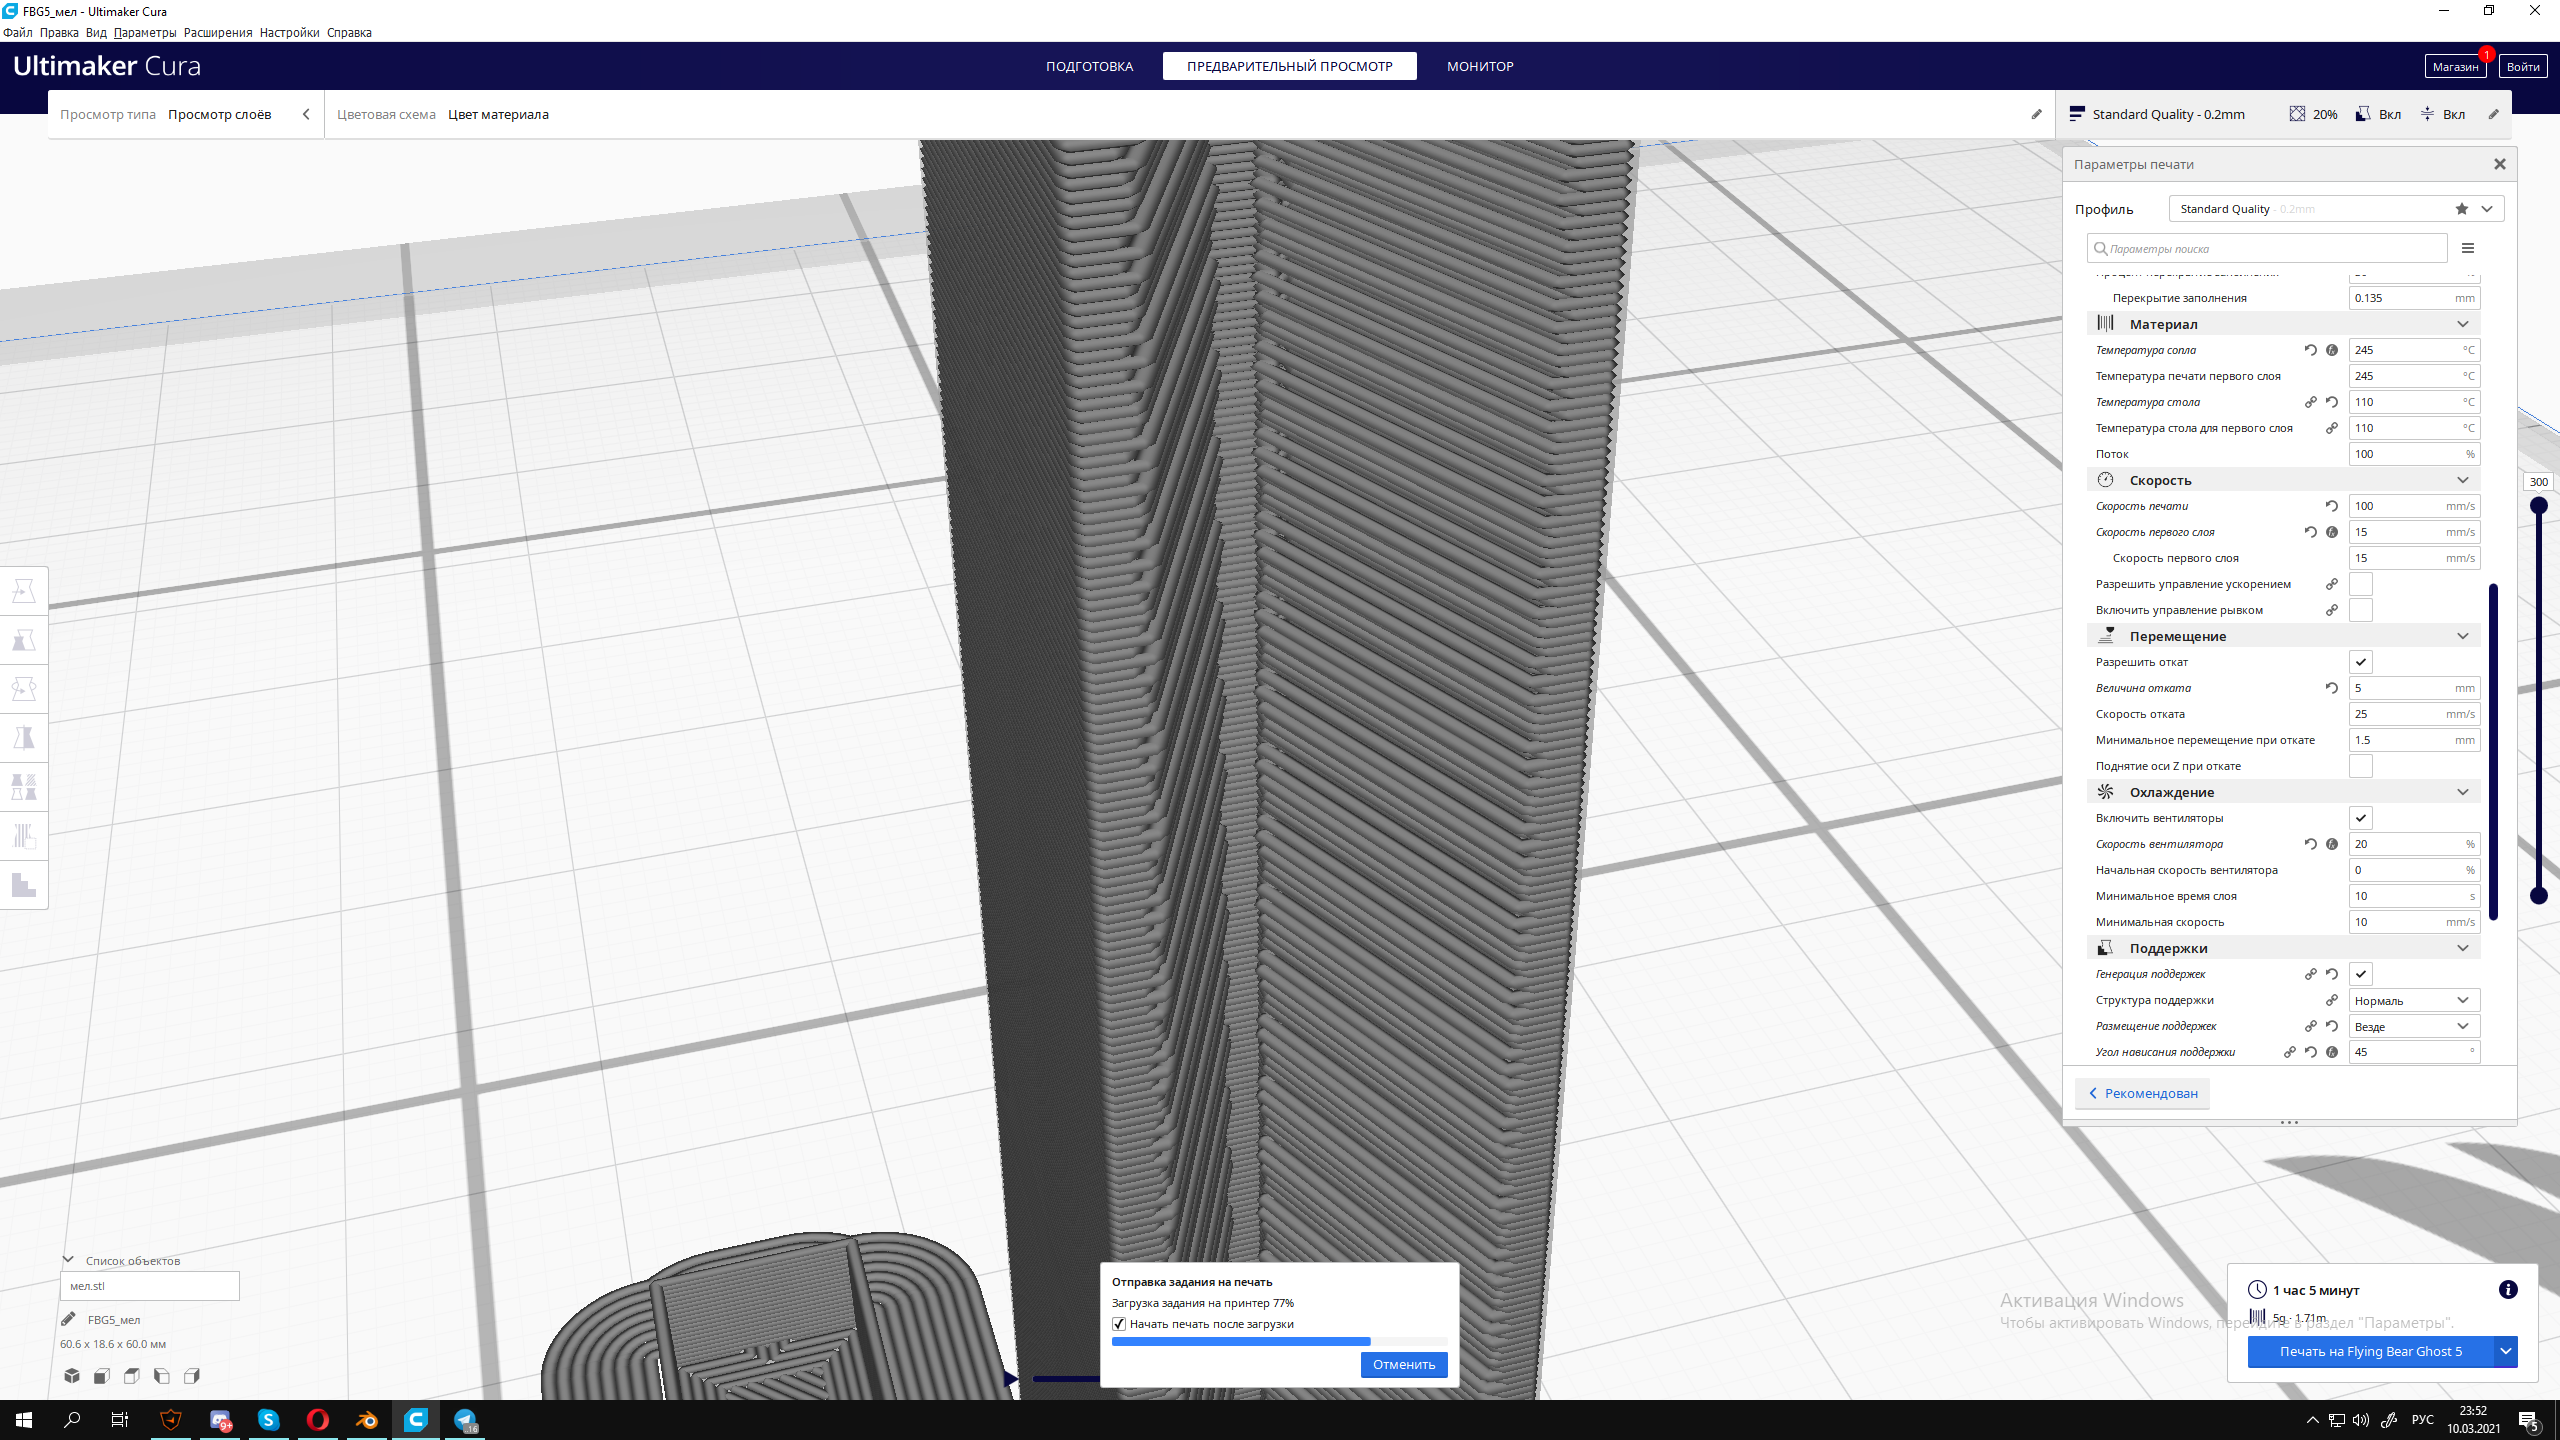Open the Расширения menu

(x=218, y=32)
